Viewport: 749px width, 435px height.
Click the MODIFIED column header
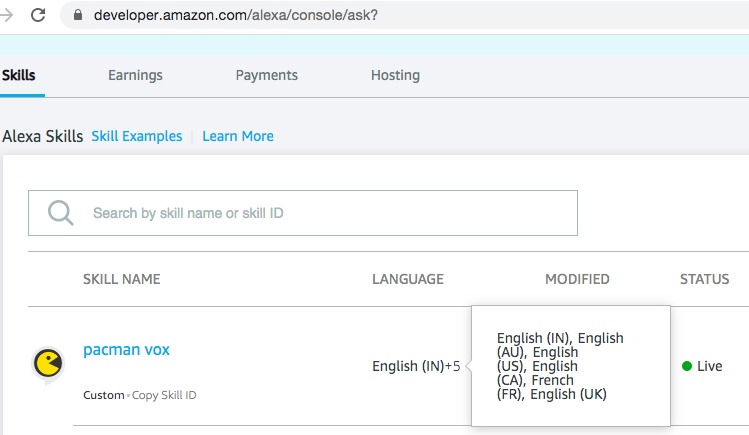click(577, 279)
